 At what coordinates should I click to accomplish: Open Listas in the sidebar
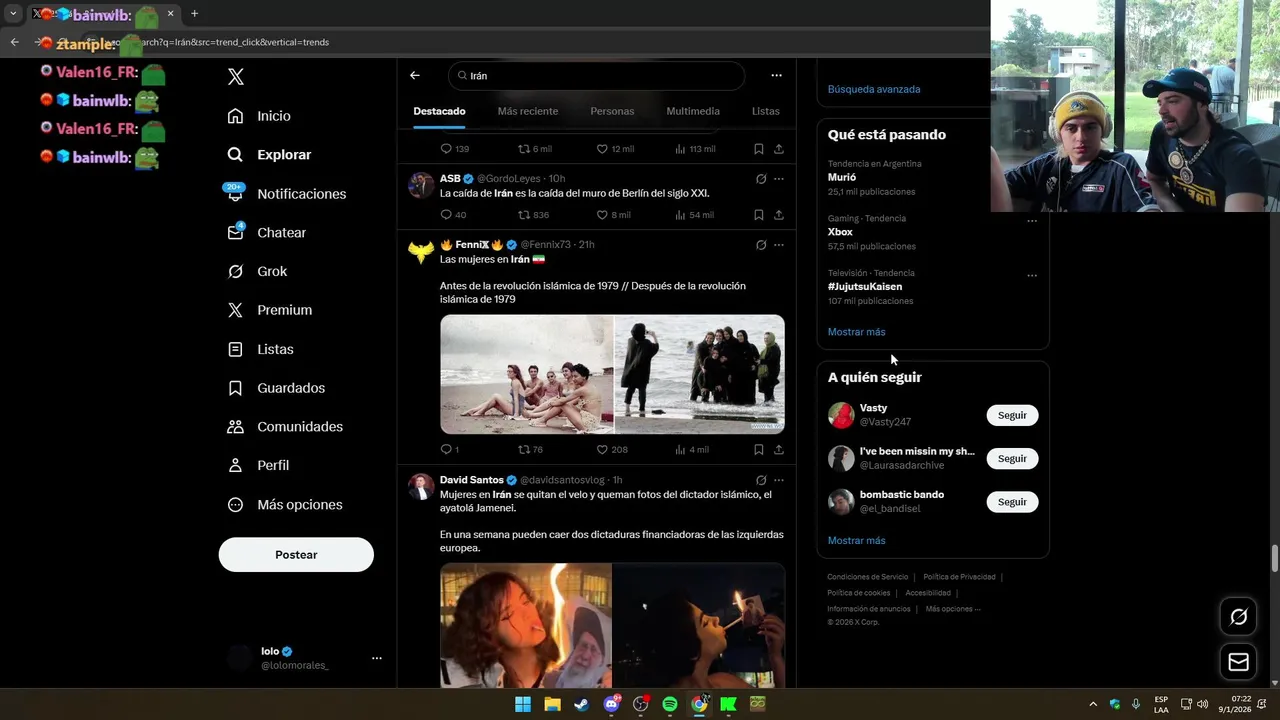[260, 349]
